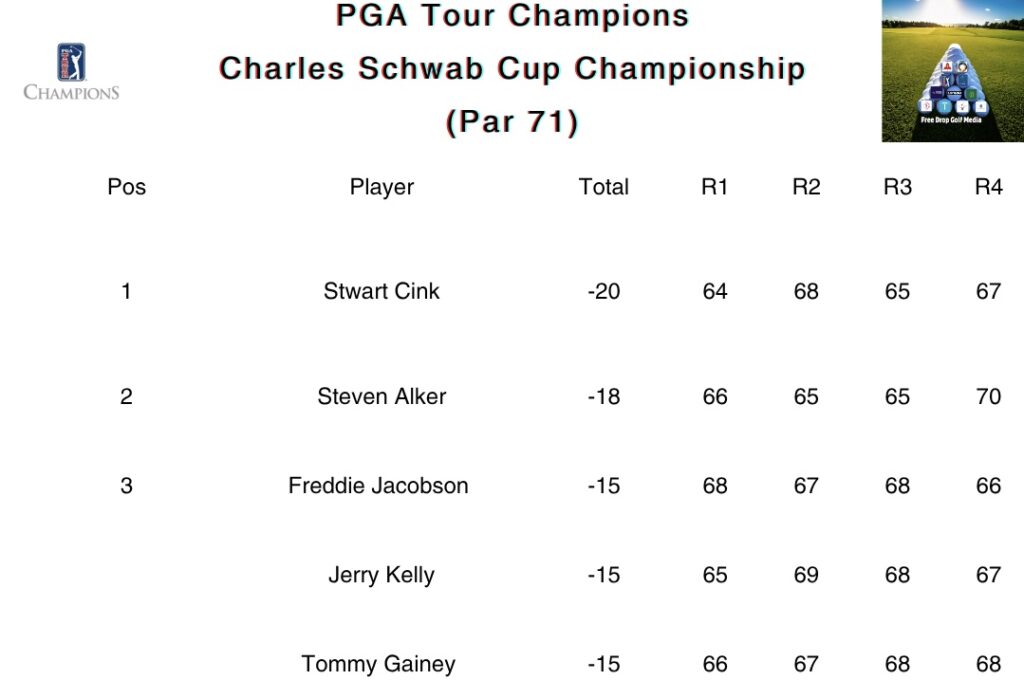The image size is (1024, 680).
Task: Select player name Steven Alker
Action: click(381, 396)
